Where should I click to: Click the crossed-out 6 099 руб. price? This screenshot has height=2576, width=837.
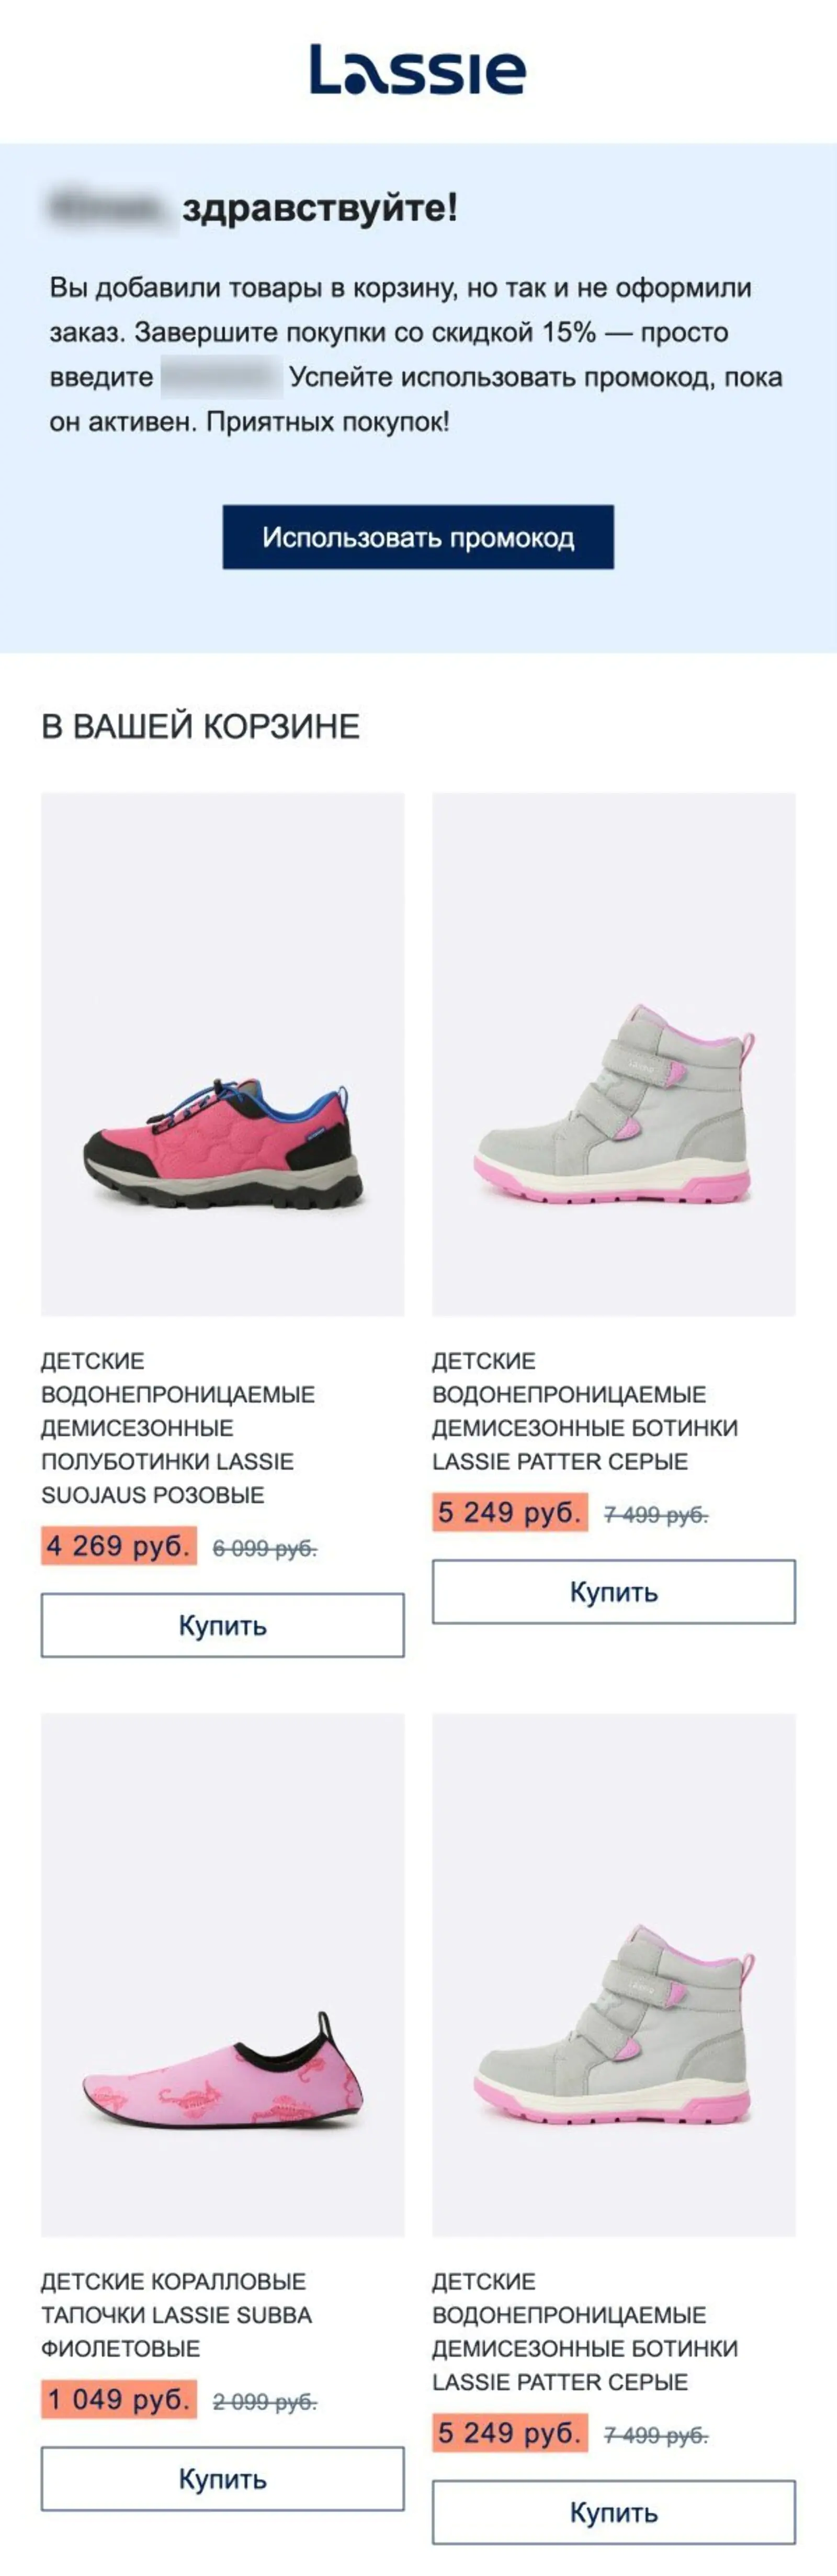tap(265, 1548)
